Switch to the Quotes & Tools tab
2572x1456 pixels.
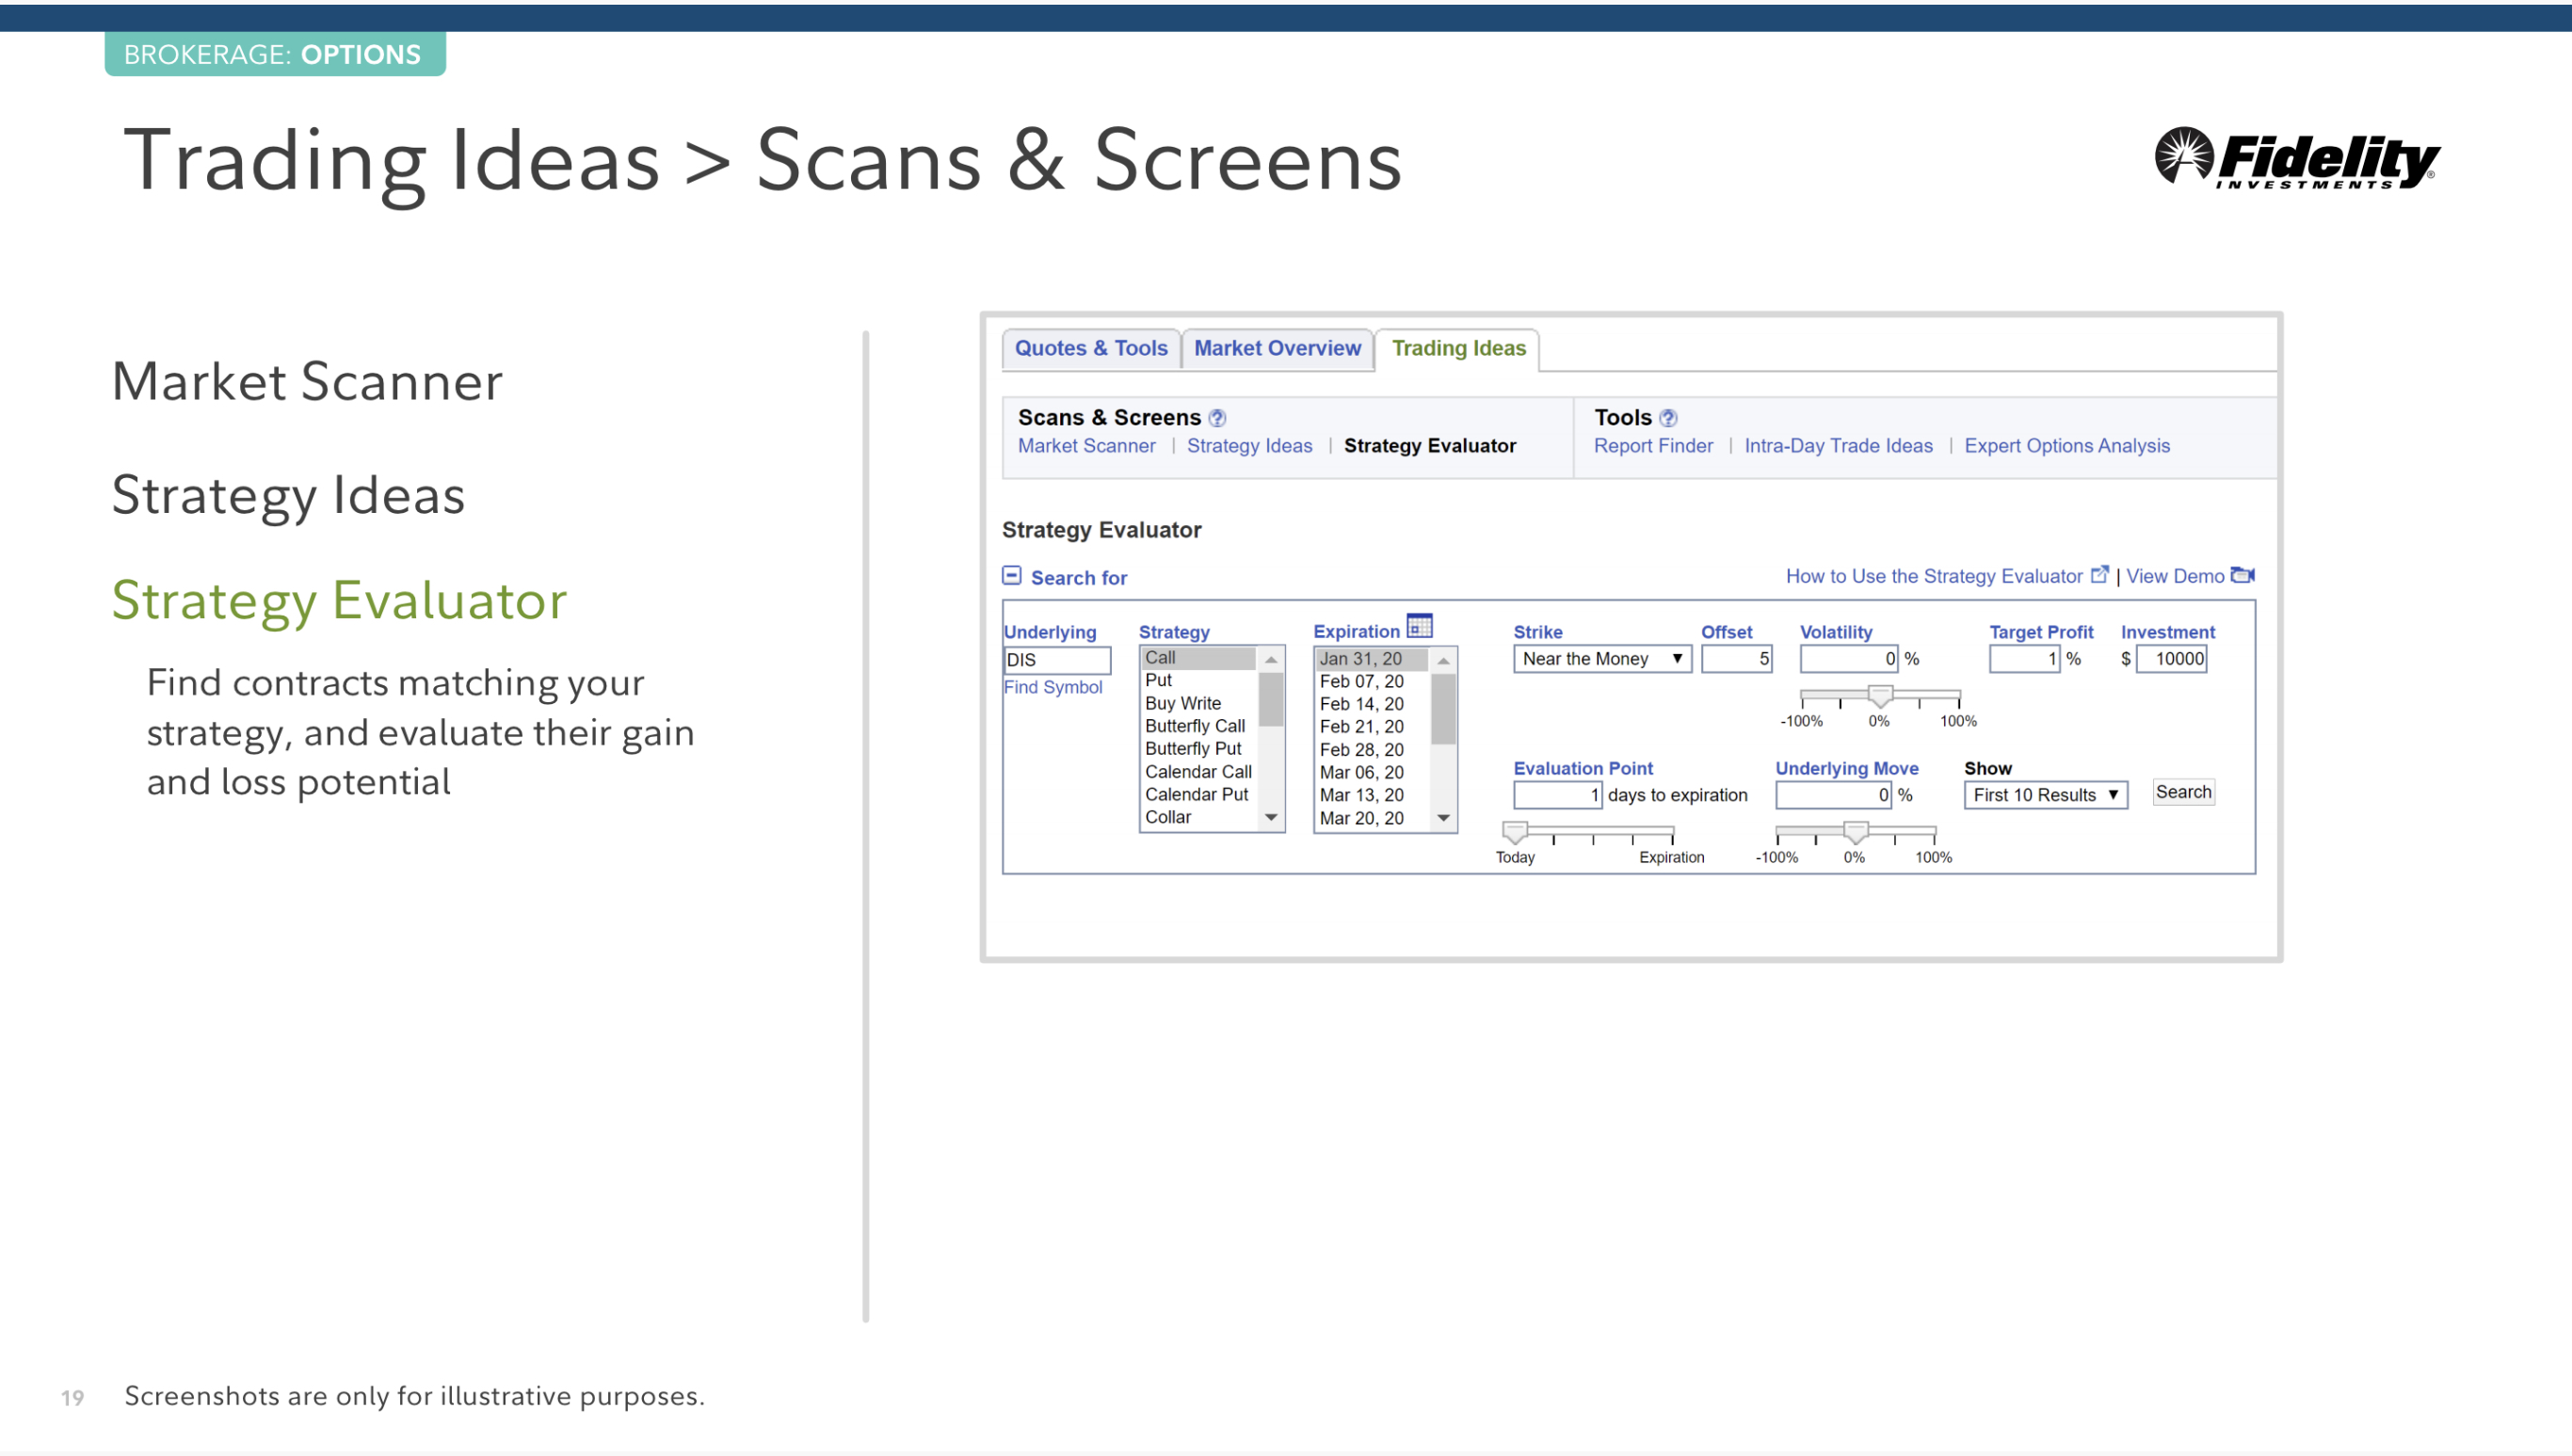pos(1091,348)
